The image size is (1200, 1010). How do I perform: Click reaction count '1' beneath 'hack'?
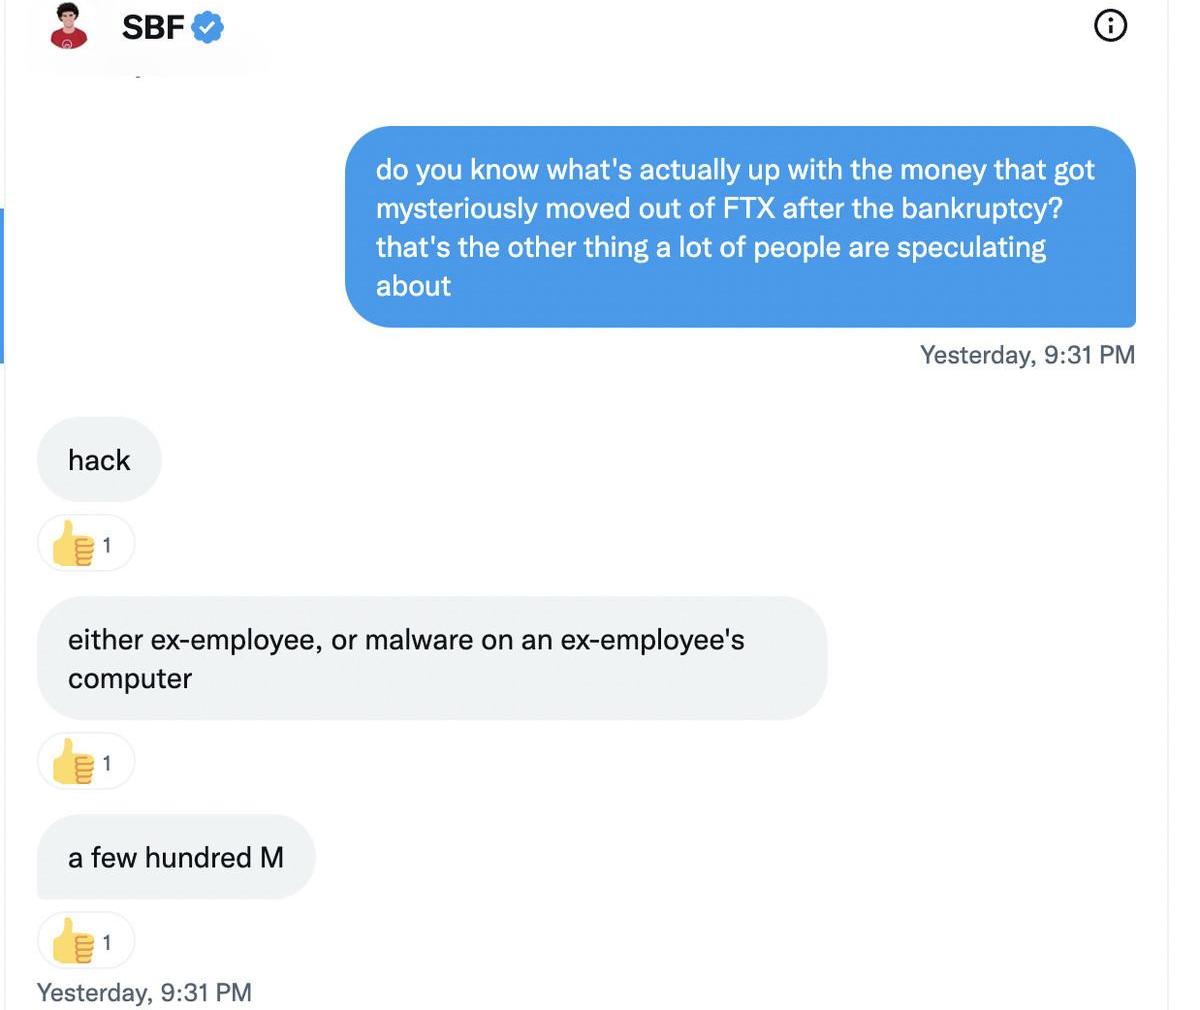[x=107, y=544]
